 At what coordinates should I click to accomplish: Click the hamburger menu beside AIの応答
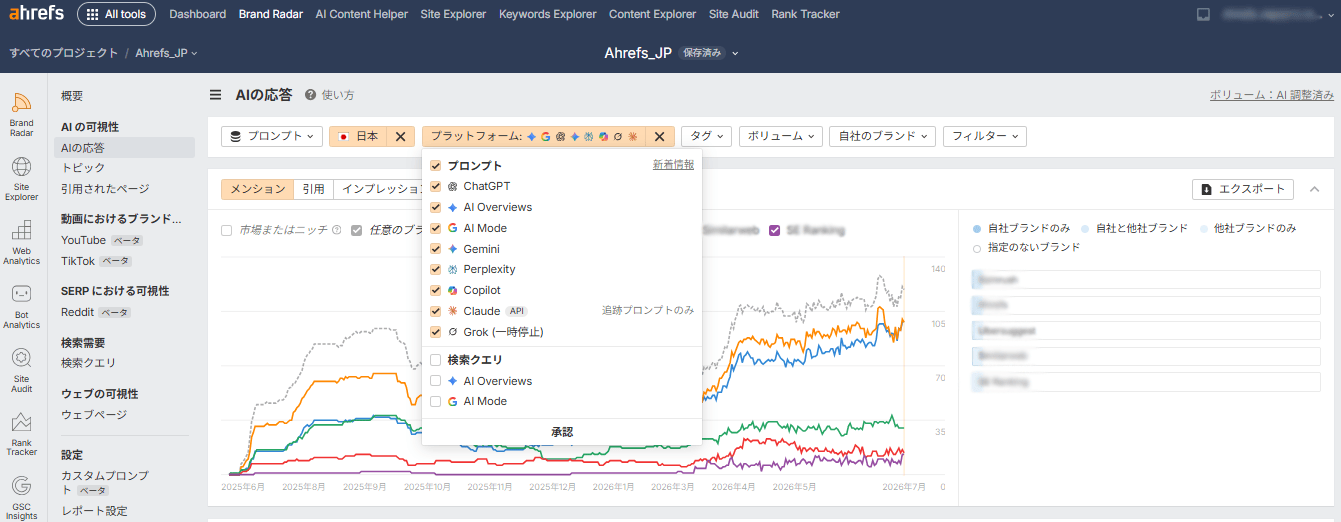(x=215, y=95)
